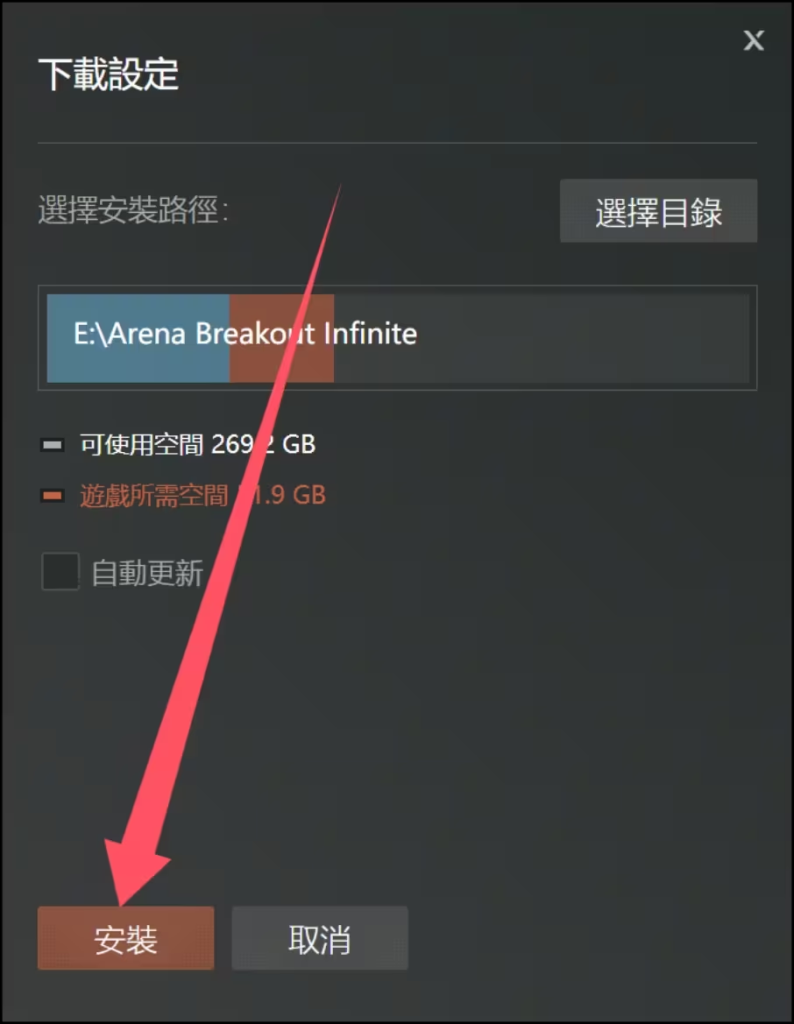The height and width of the screenshot is (1024, 794).
Task: Click the horizontal divider under the title
Action: coord(397,142)
